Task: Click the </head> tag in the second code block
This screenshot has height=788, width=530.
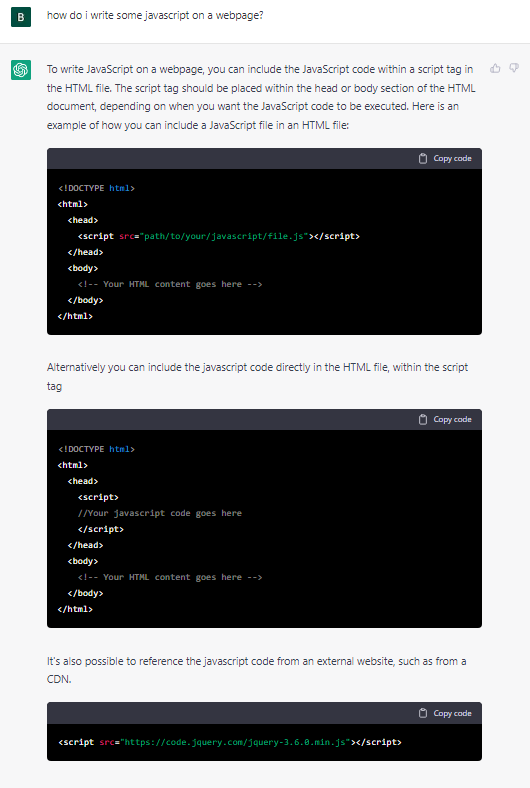Action: coord(85,545)
